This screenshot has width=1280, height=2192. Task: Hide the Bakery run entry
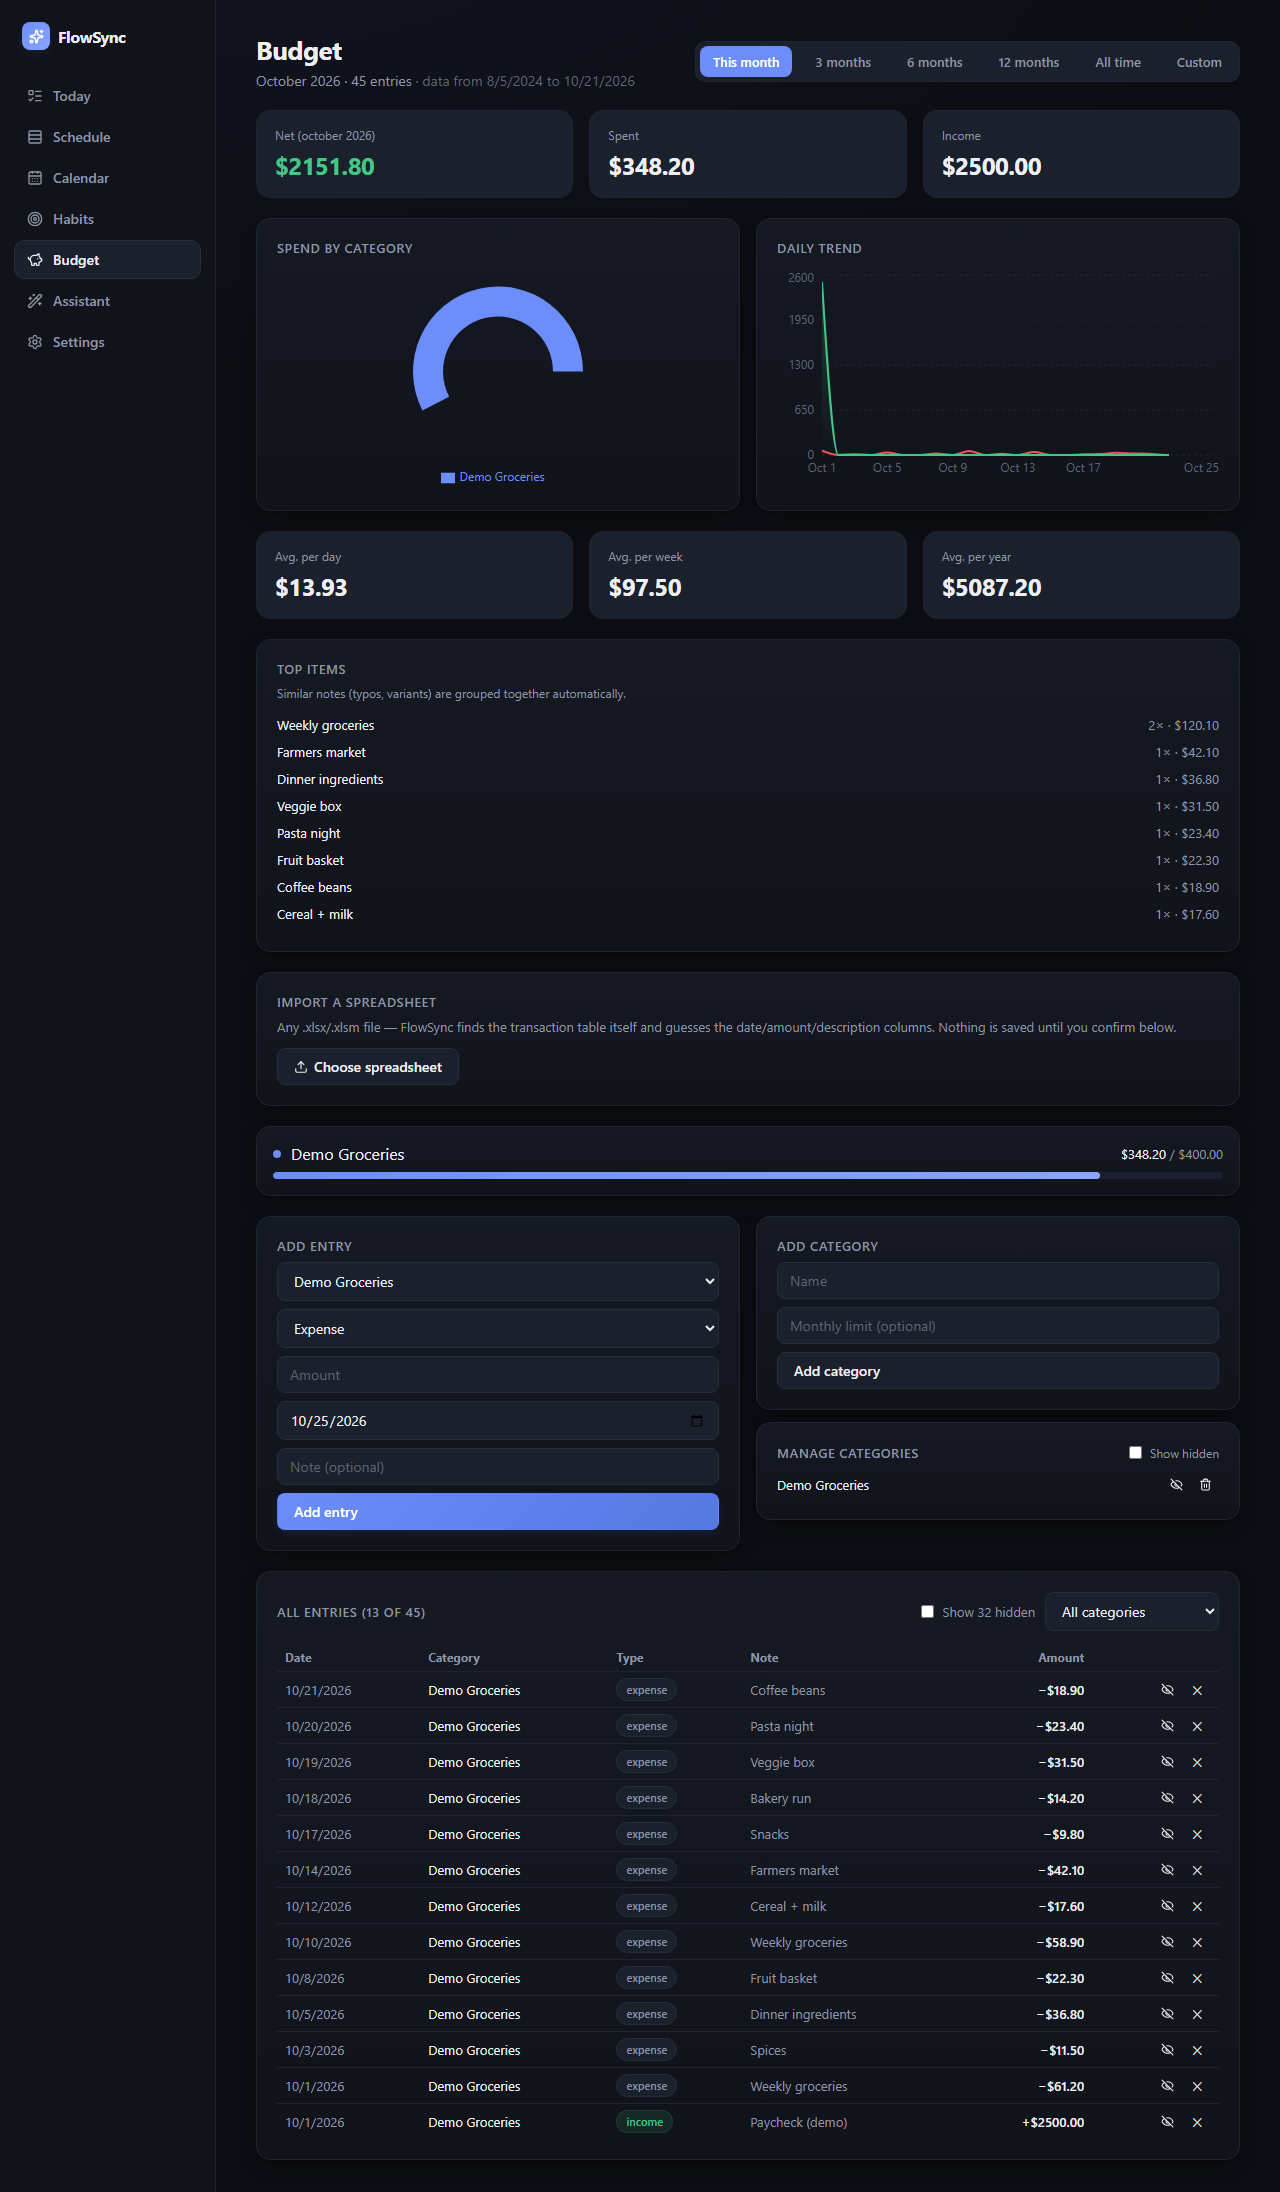pyautogui.click(x=1167, y=1798)
